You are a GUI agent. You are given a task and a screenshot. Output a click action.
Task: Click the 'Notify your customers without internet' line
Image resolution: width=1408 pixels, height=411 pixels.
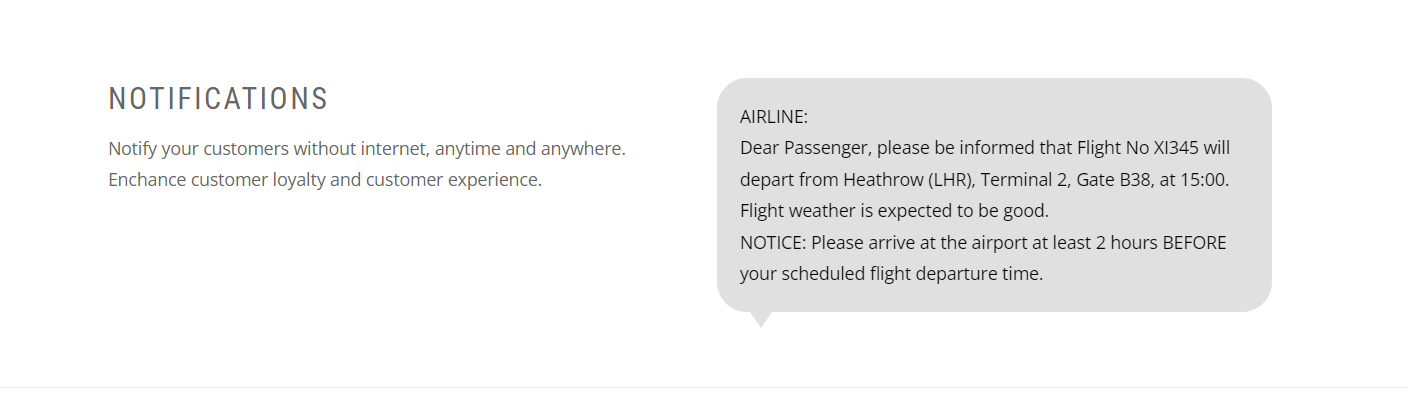(x=269, y=149)
